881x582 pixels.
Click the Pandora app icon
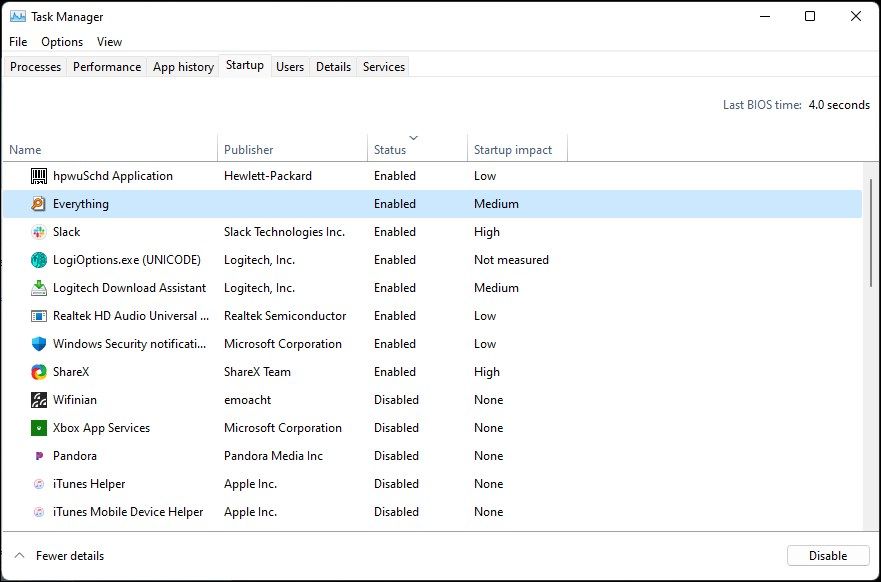click(x=37, y=455)
